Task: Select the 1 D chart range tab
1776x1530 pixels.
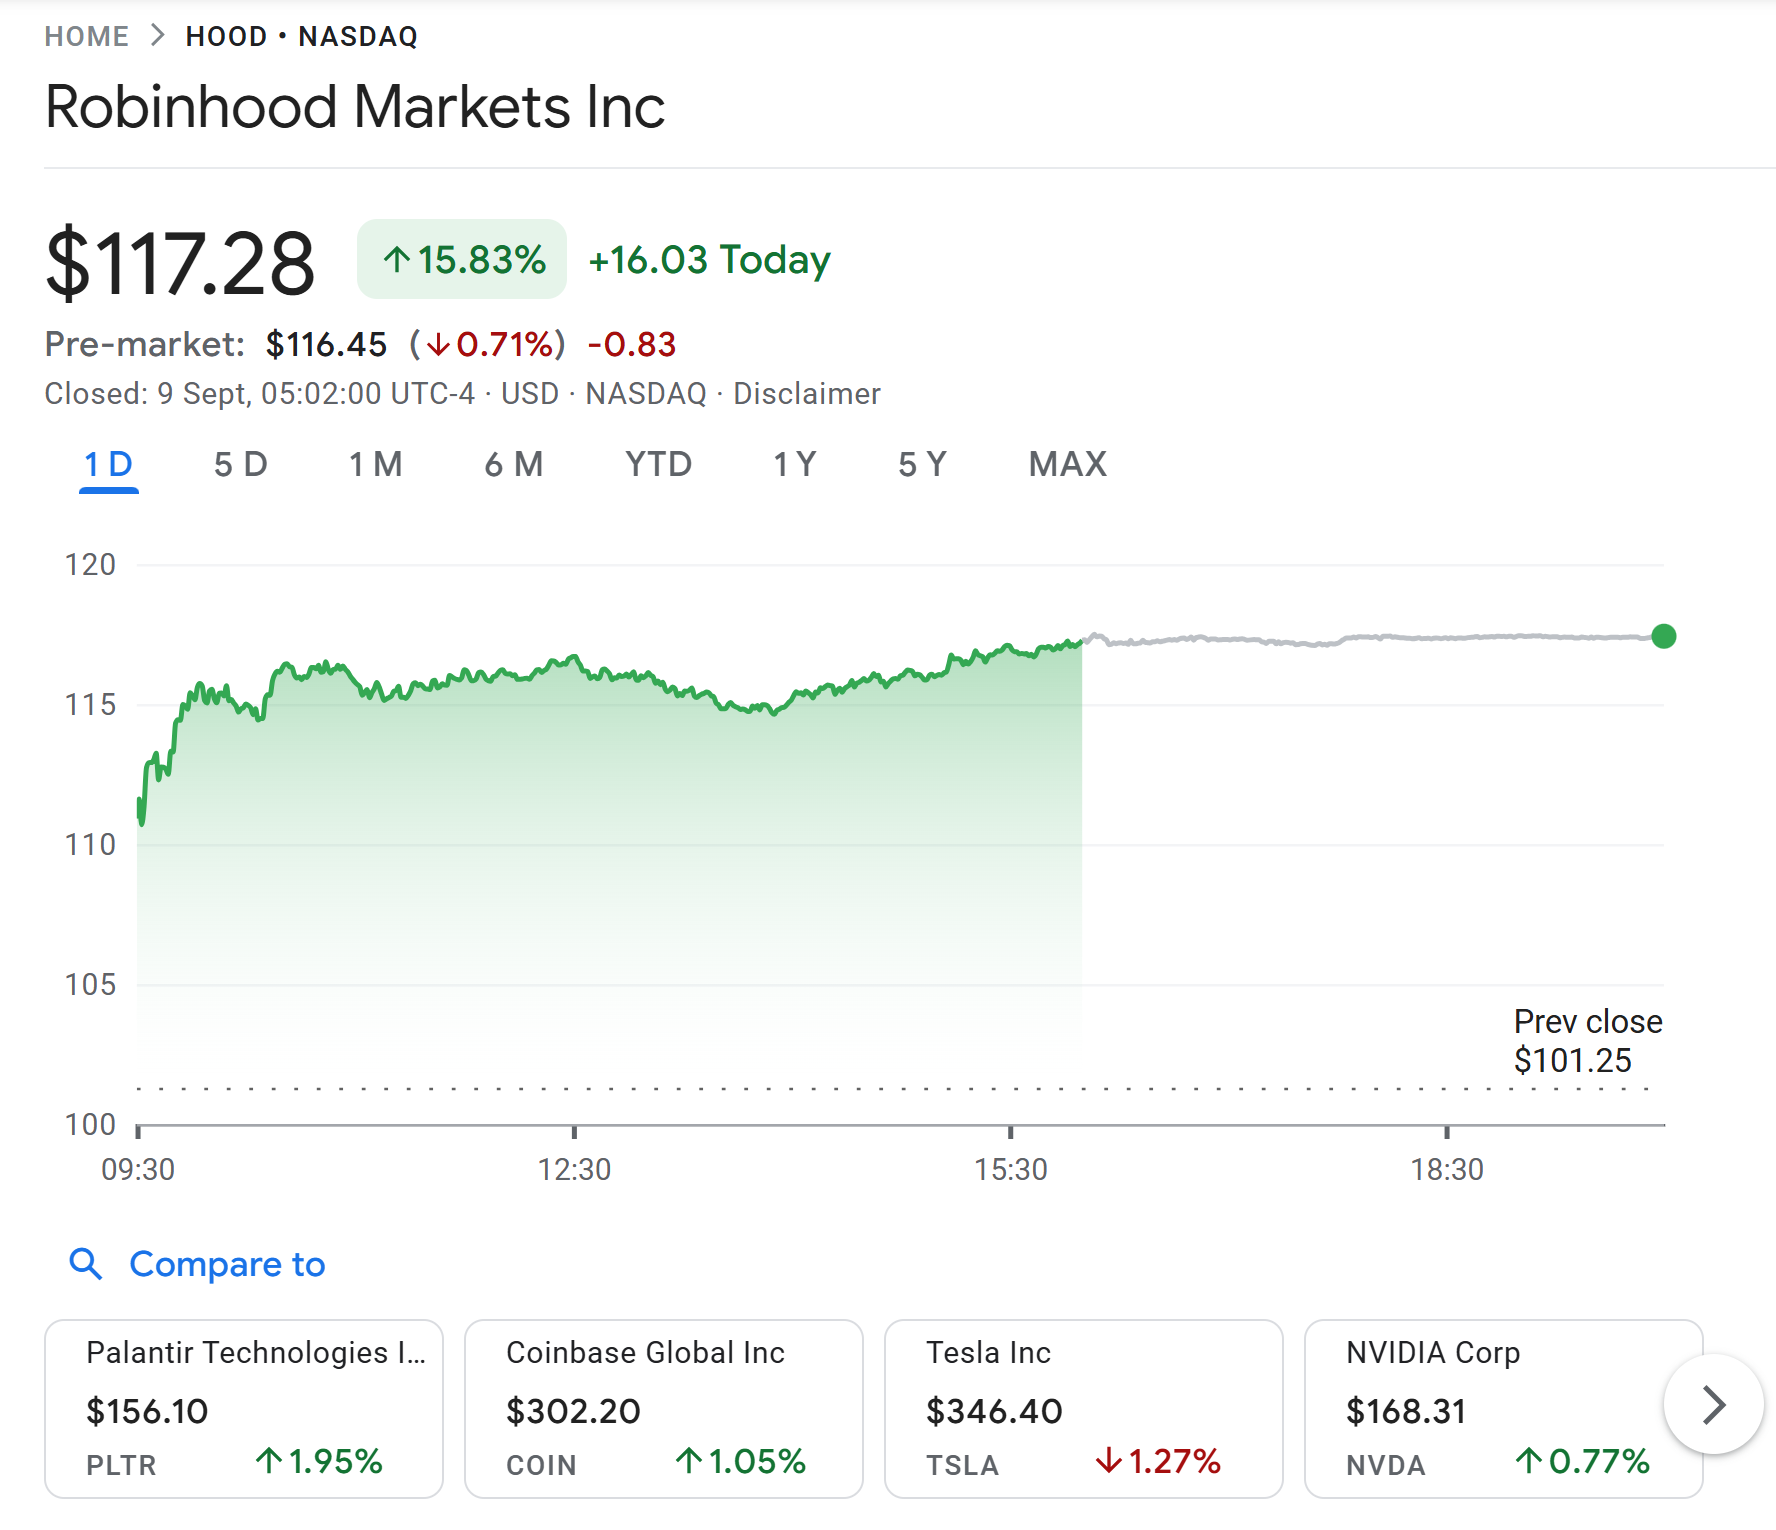Action: (x=108, y=465)
